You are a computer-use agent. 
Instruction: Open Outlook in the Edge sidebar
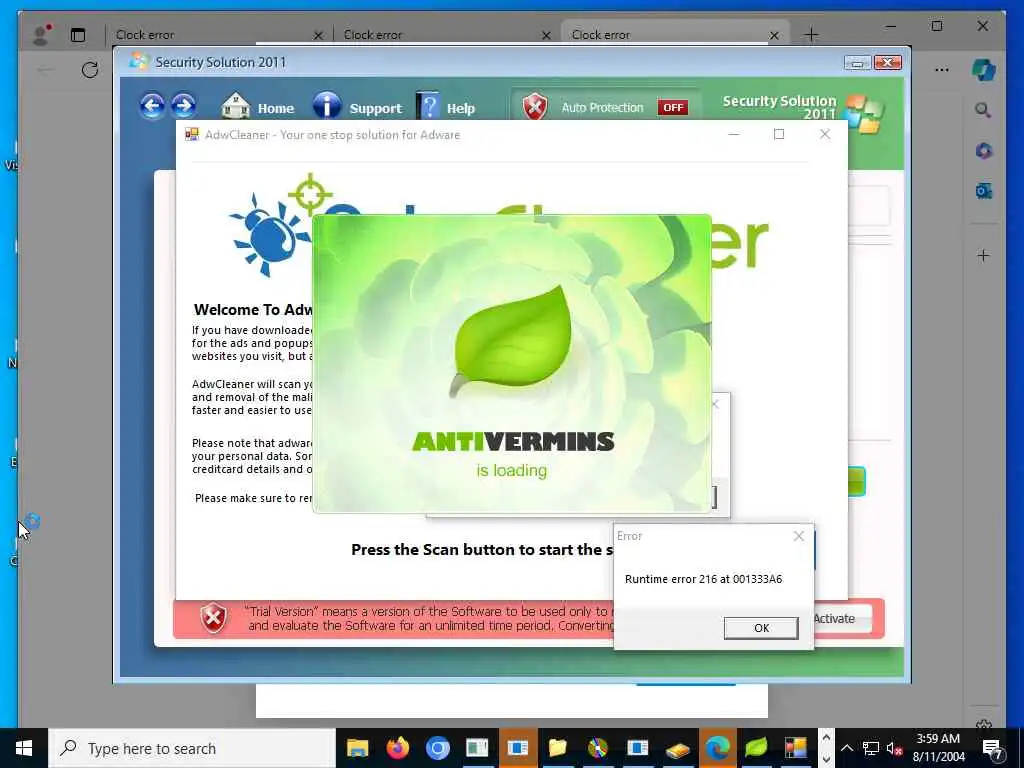click(x=983, y=191)
